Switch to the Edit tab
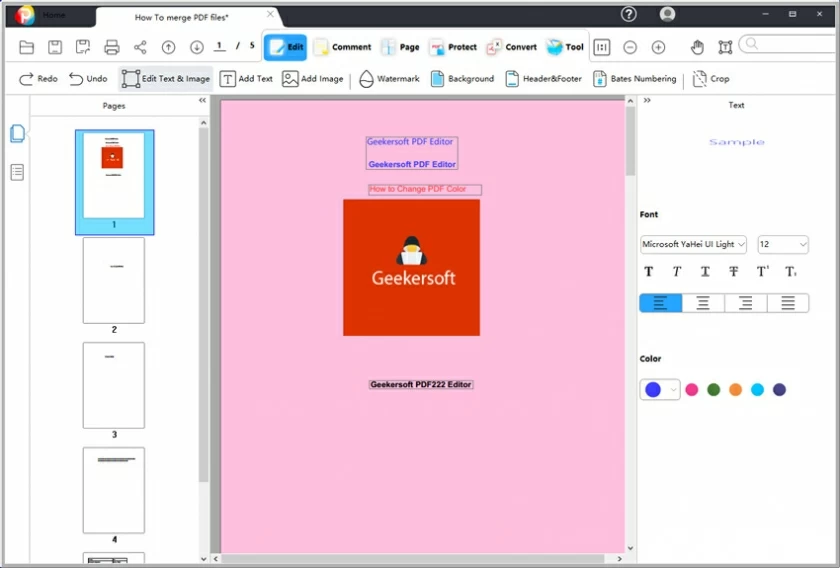The height and width of the screenshot is (568, 840). (286, 47)
